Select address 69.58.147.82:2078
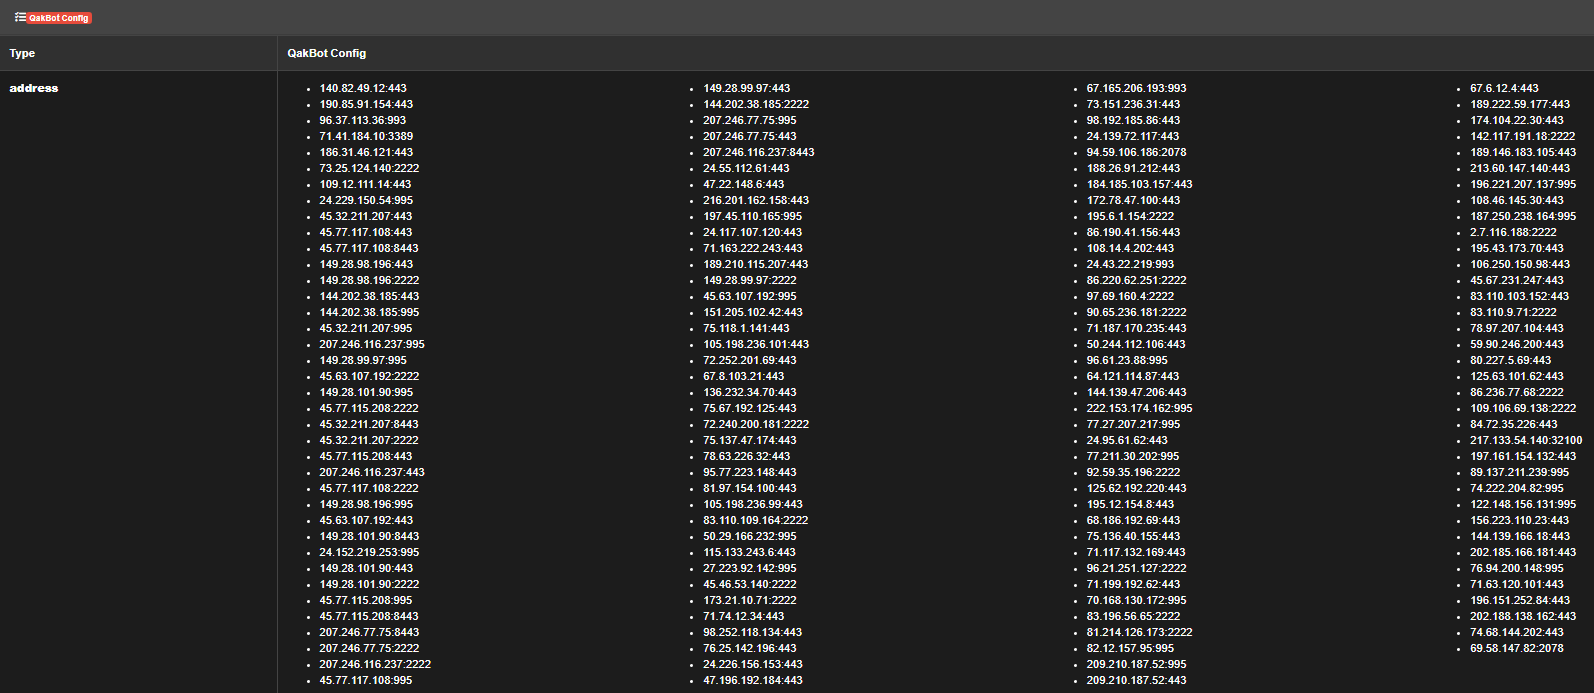The height and width of the screenshot is (693, 1594). point(1517,648)
